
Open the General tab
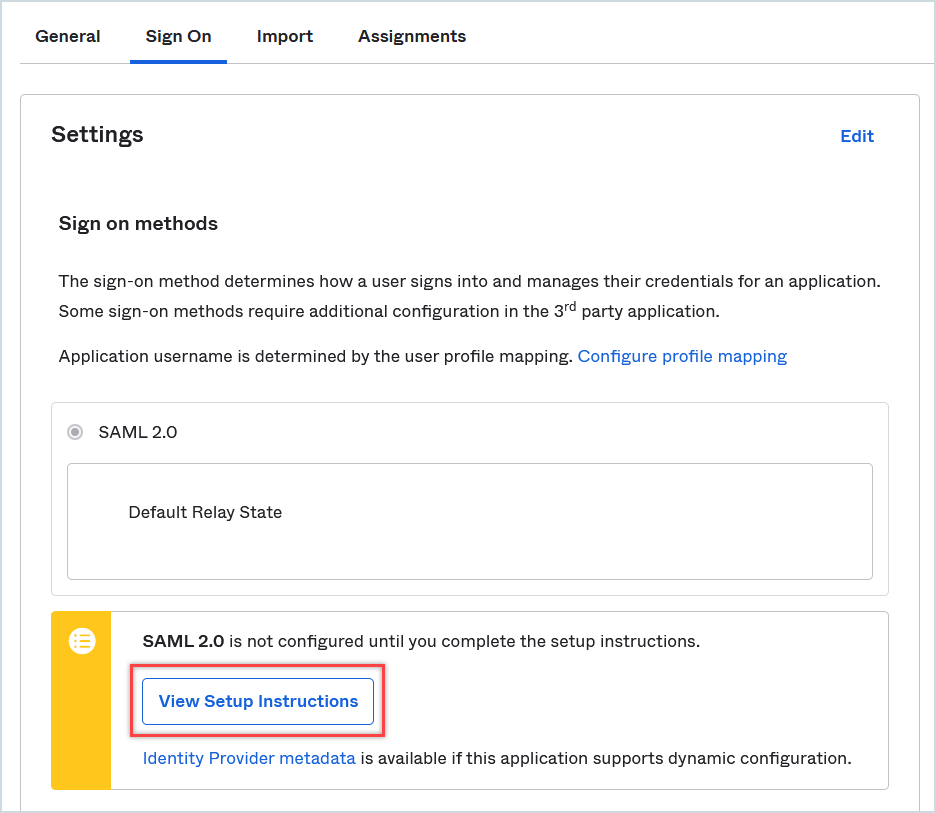pyautogui.click(x=68, y=36)
